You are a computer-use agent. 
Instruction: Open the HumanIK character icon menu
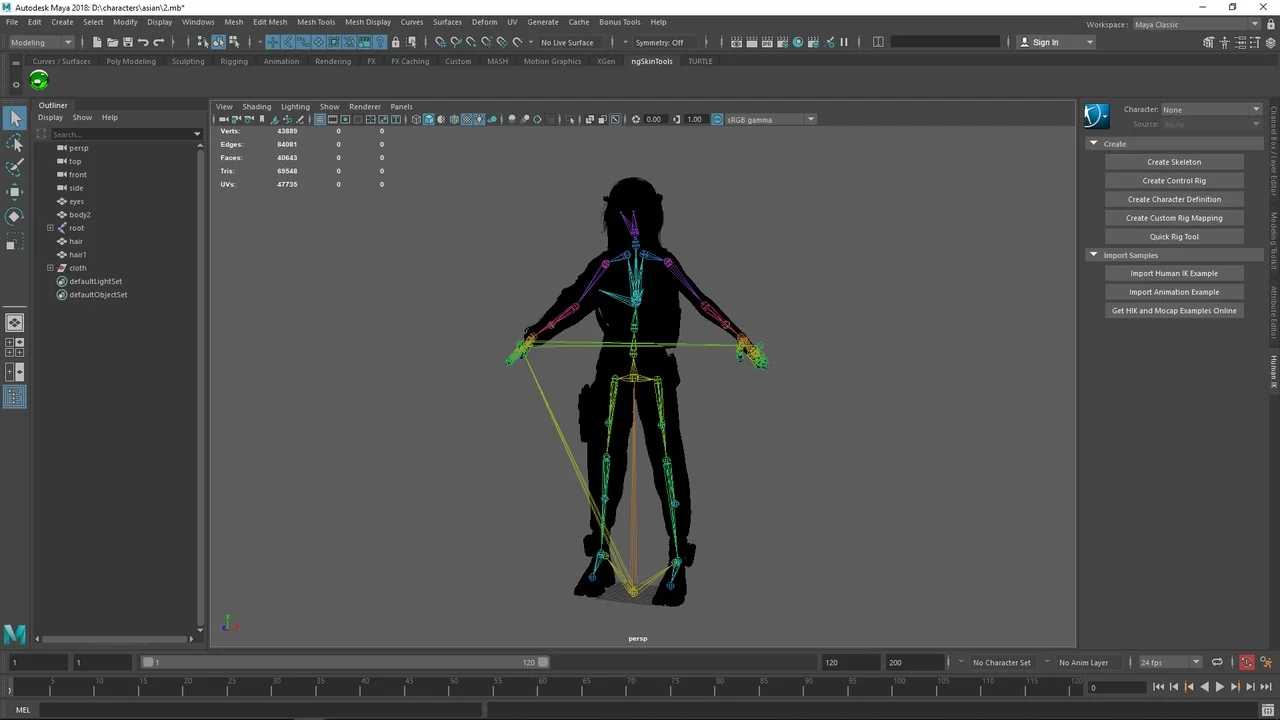[1096, 116]
